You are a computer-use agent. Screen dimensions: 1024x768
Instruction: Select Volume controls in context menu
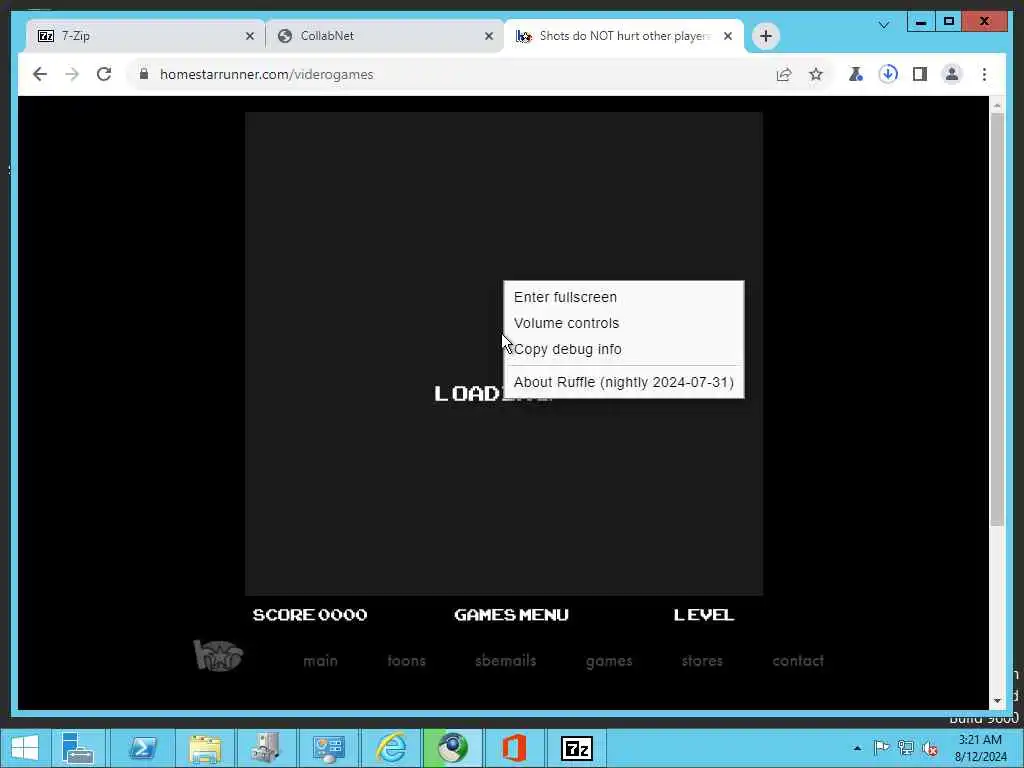point(624,323)
